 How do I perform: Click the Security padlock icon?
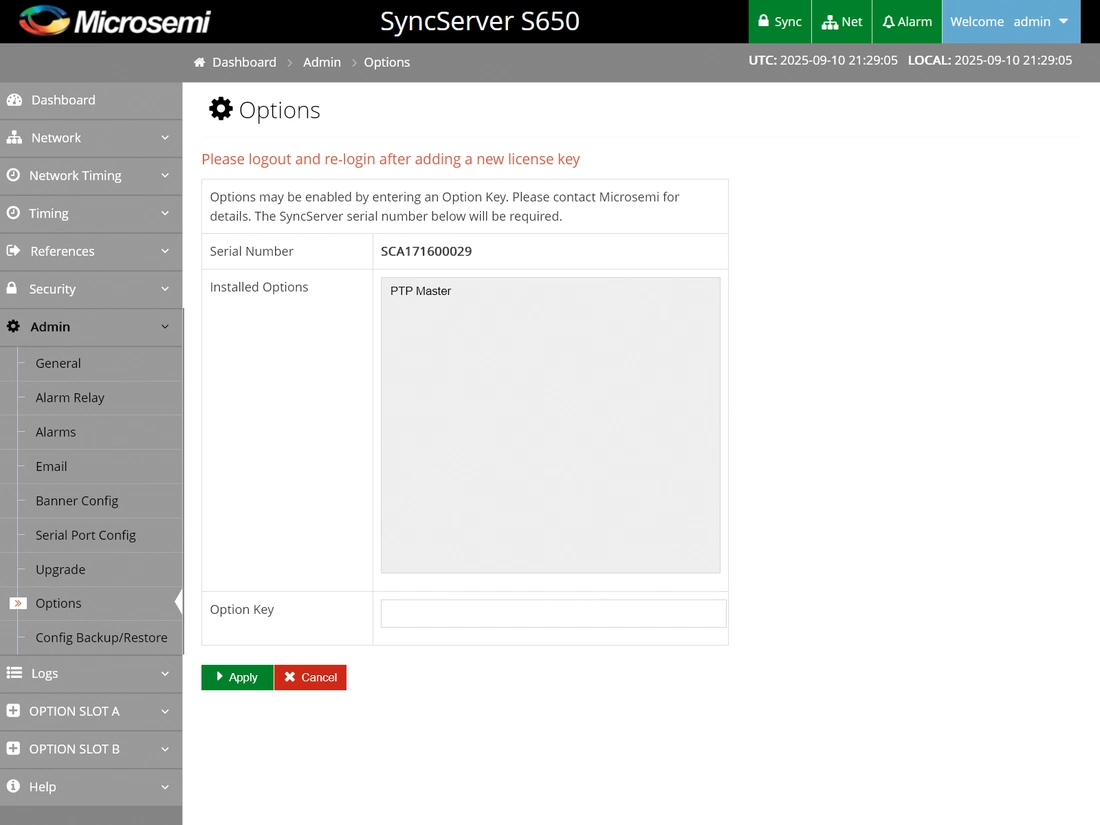click(x=12, y=288)
